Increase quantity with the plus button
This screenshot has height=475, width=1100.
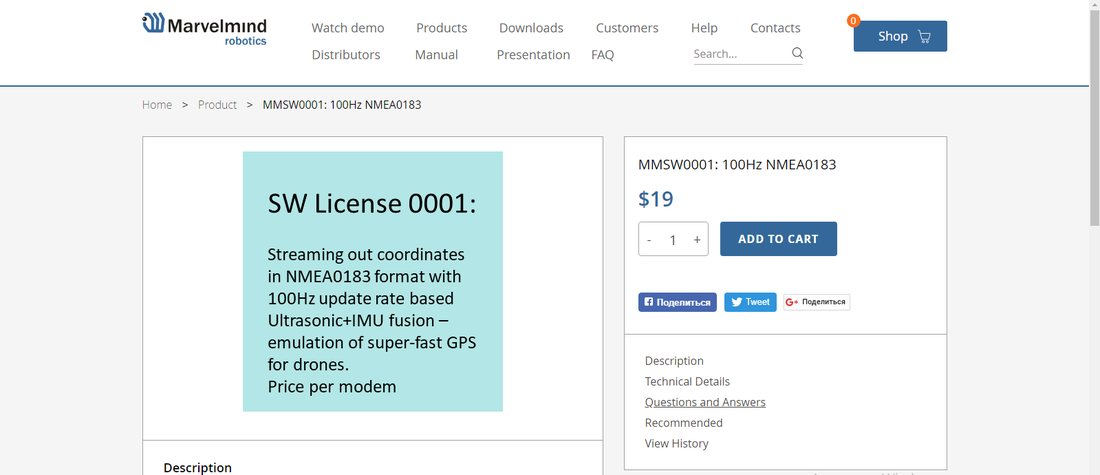tap(697, 240)
